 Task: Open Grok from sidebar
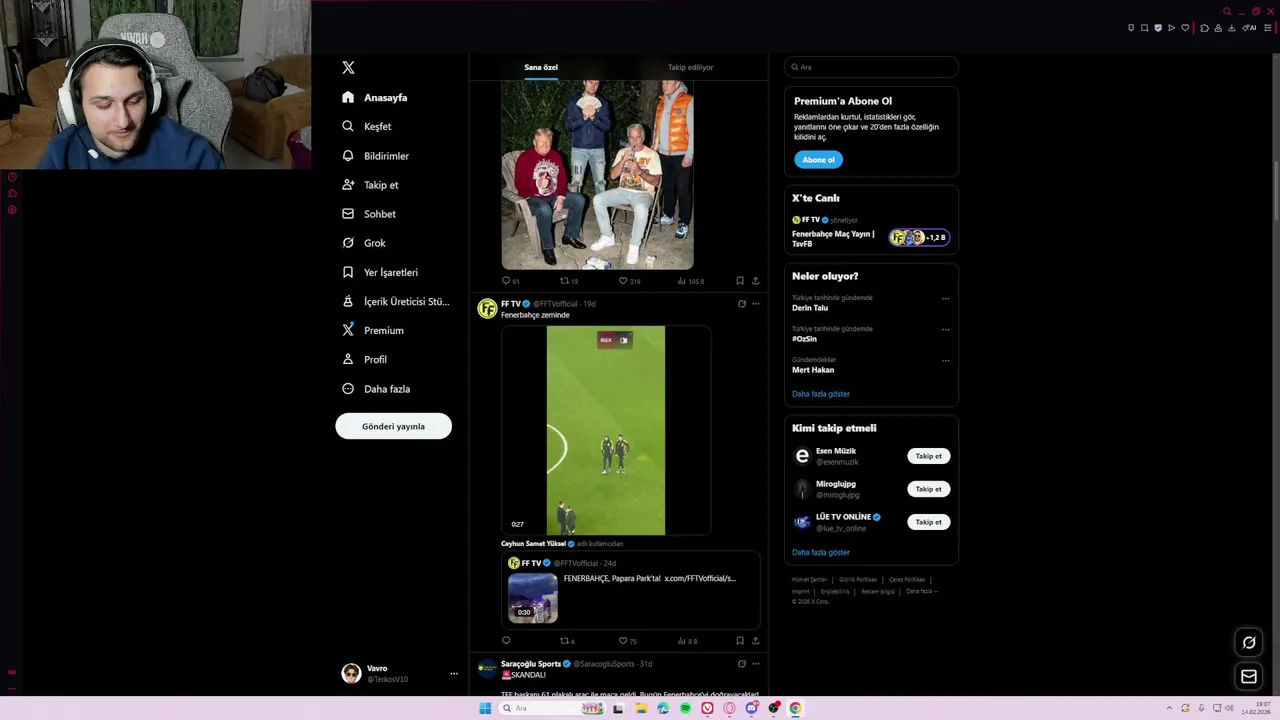[x=364, y=243]
